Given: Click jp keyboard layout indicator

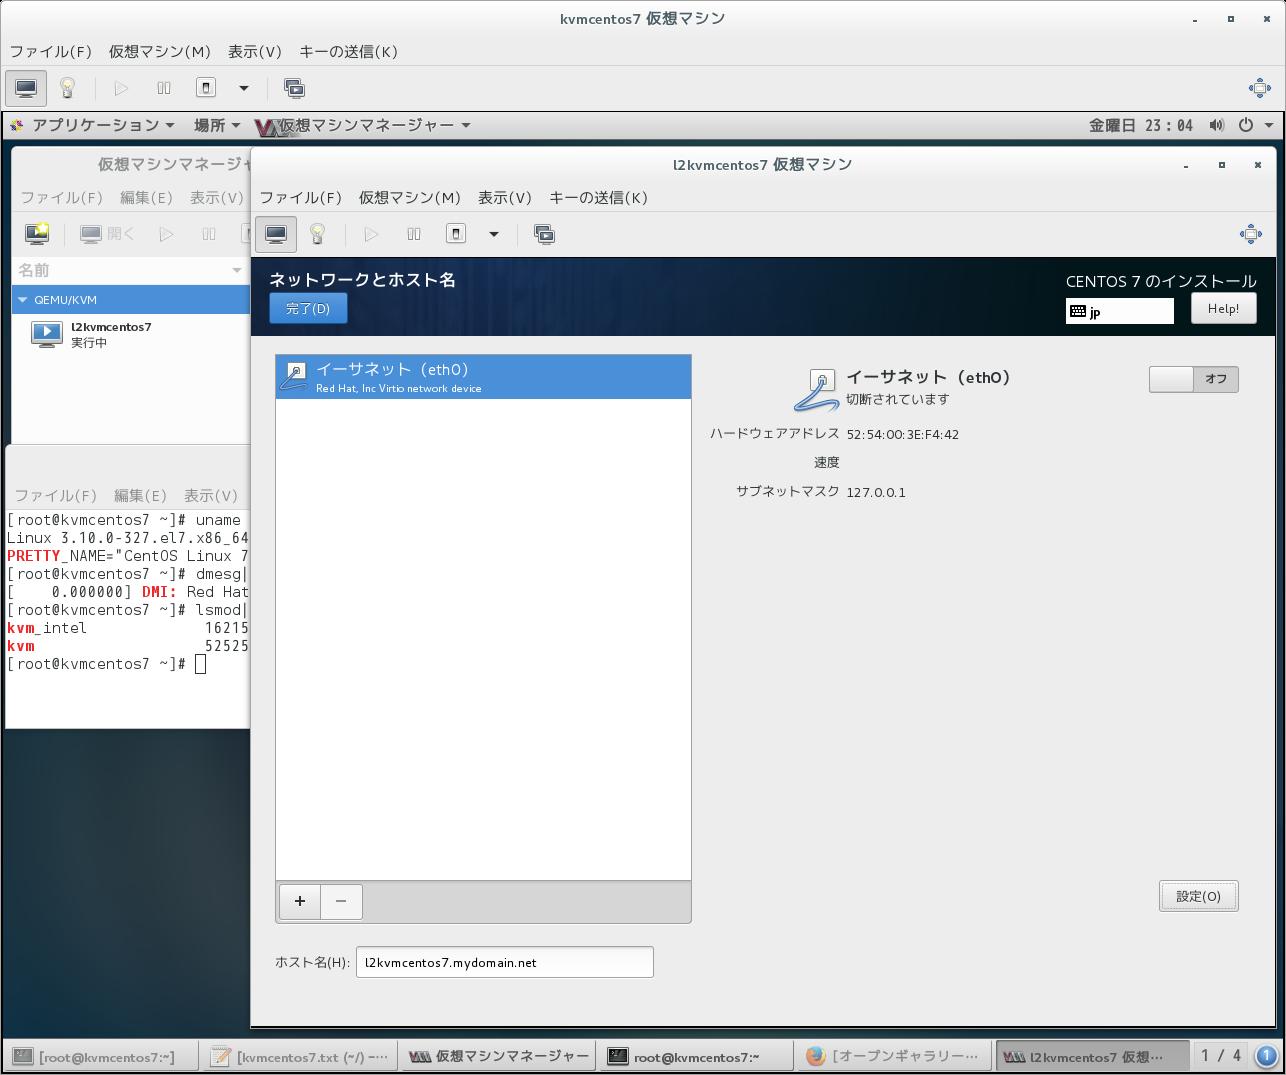Looking at the screenshot, I should pos(1120,311).
